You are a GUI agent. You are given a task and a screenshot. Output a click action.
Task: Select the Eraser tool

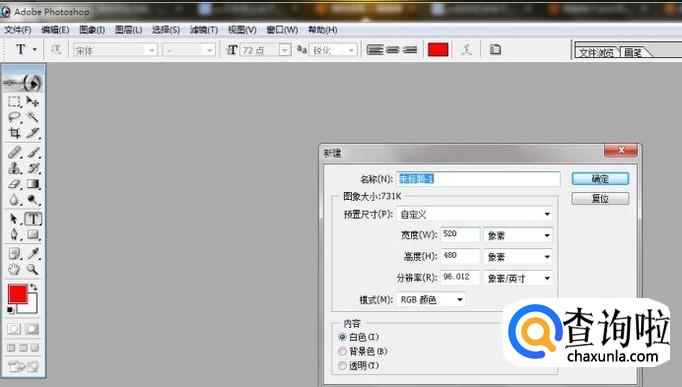[x=14, y=184]
